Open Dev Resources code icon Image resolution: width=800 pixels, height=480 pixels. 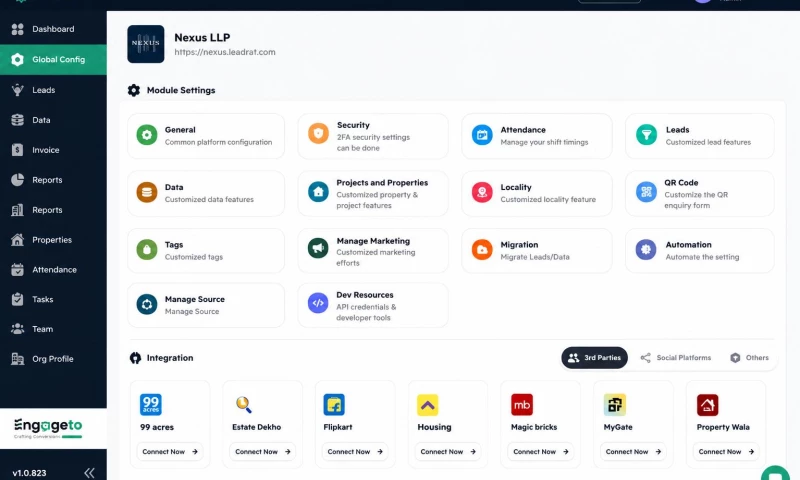click(x=318, y=303)
